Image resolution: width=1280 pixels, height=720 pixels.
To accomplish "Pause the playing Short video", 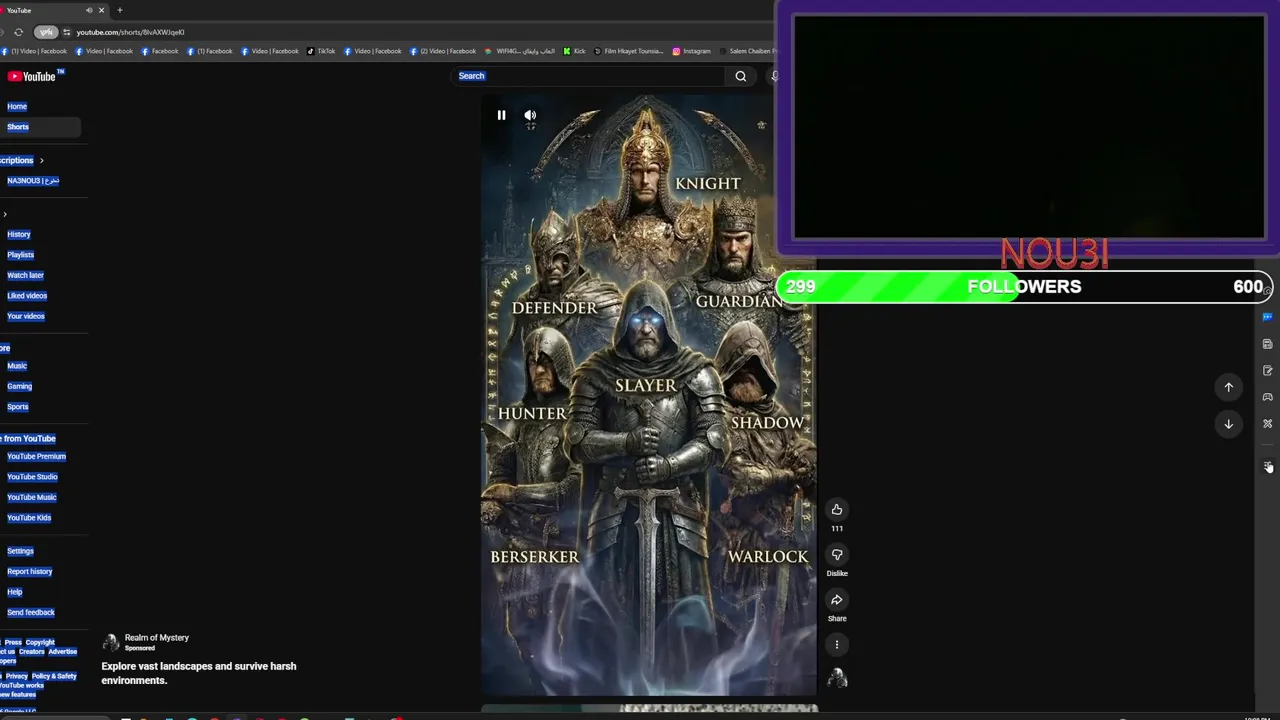I will point(501,115).
